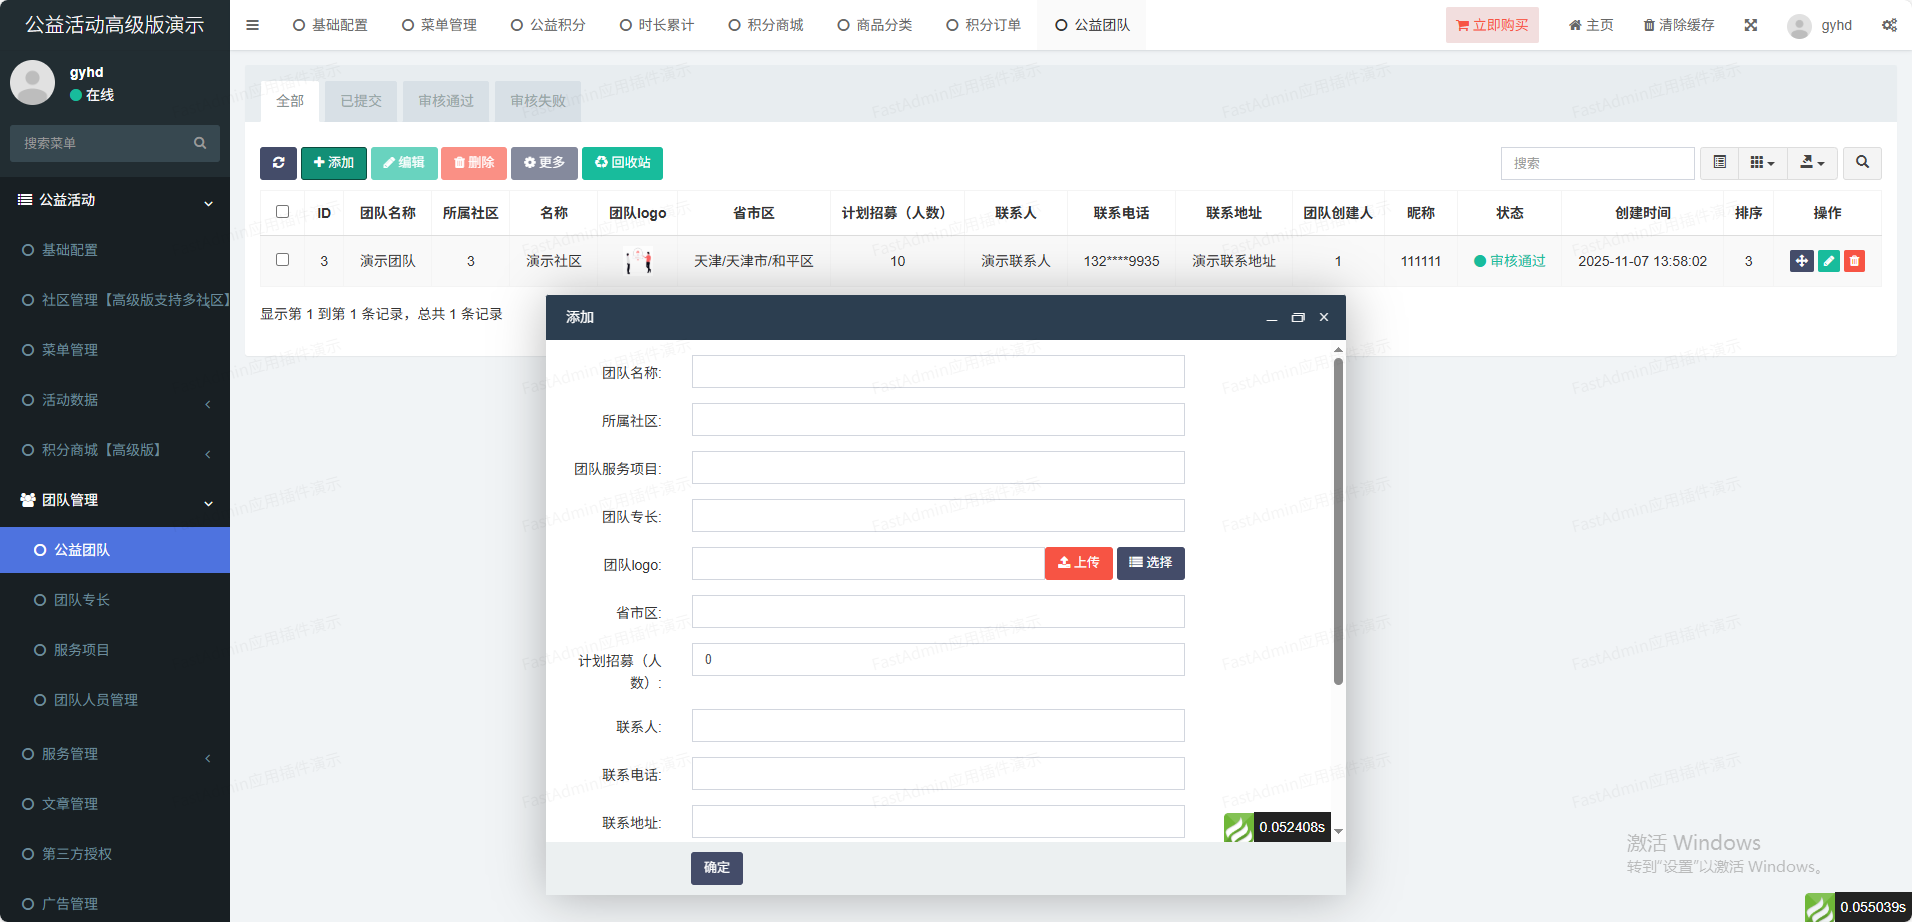Click the hamburger menu toggle icon
The height and width of the screenshot is (922, 1912).
253,25
